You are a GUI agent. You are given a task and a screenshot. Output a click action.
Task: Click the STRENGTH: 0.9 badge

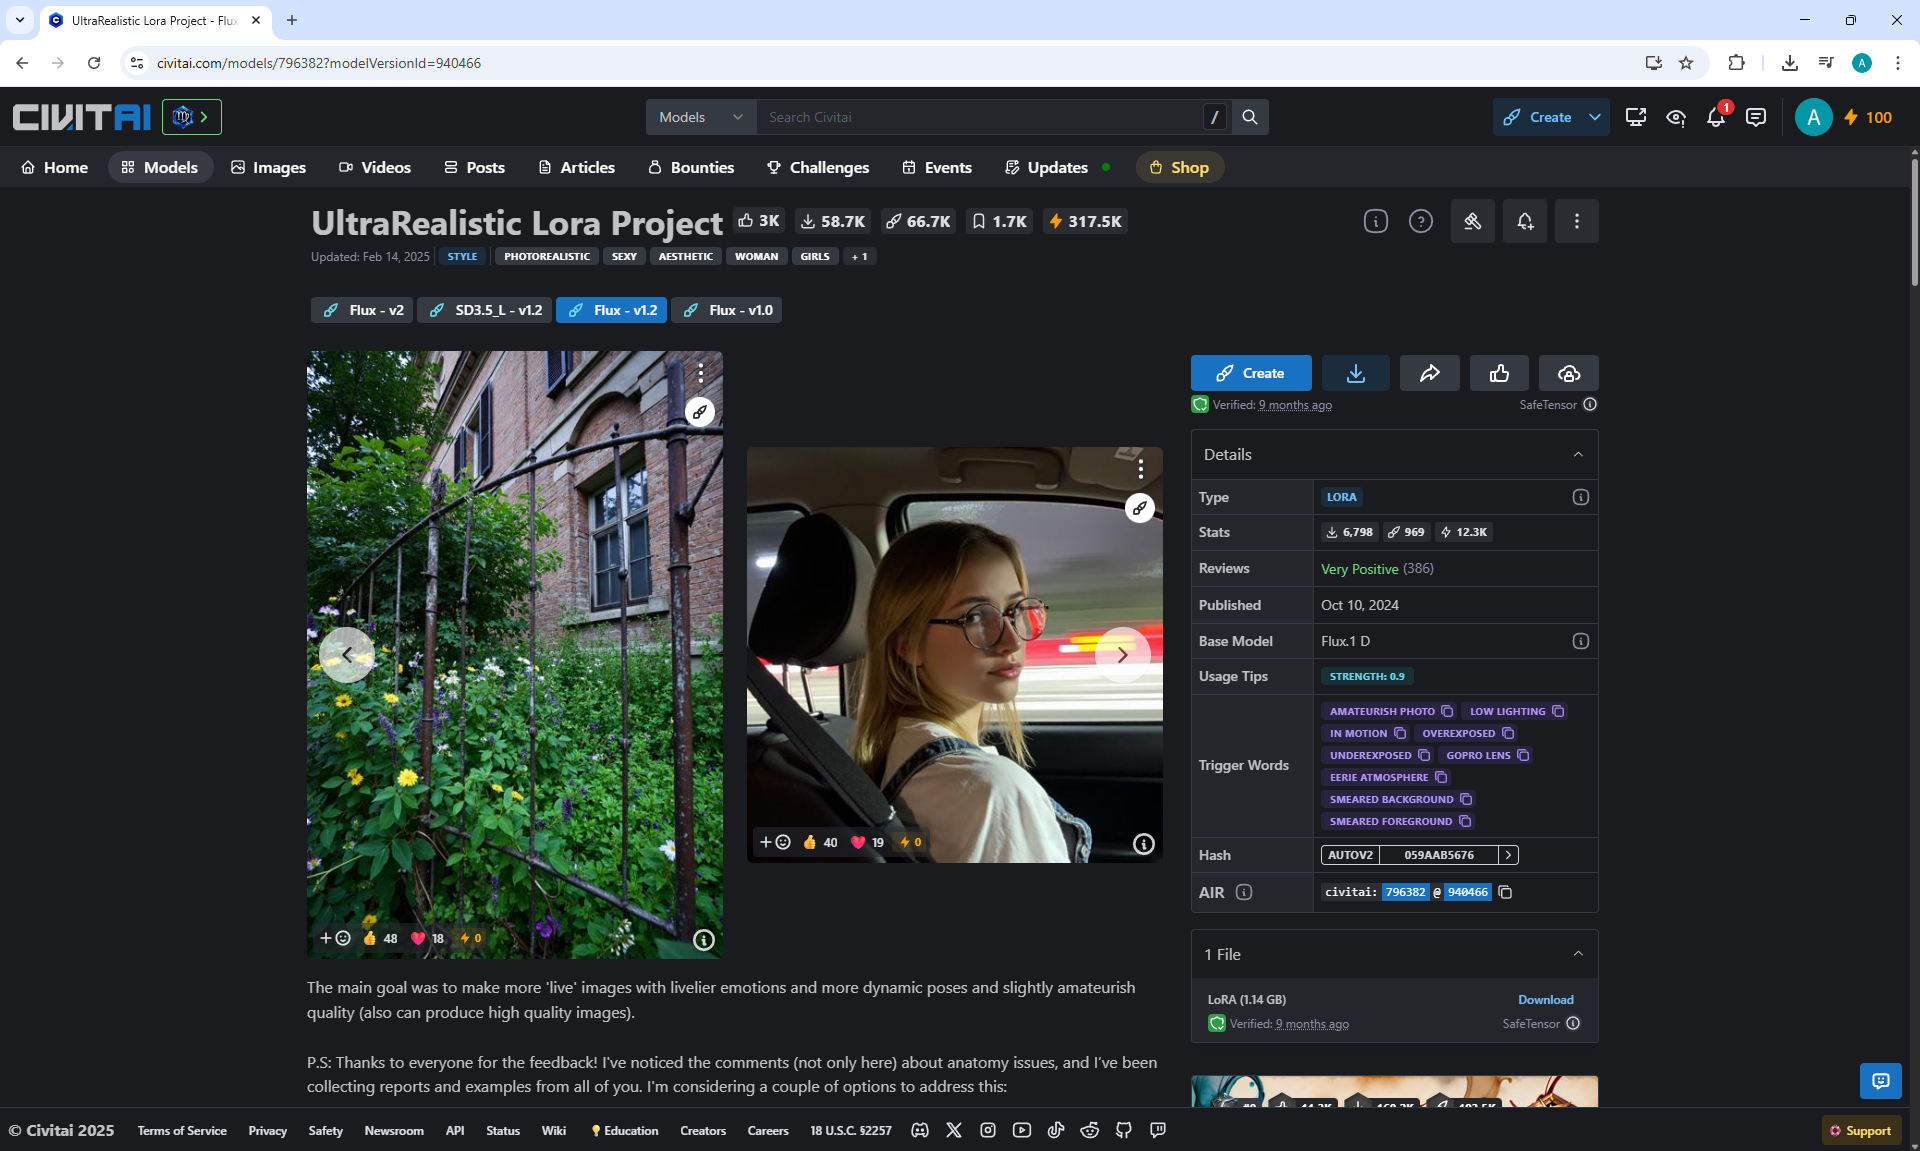(x=1366, y=677)
